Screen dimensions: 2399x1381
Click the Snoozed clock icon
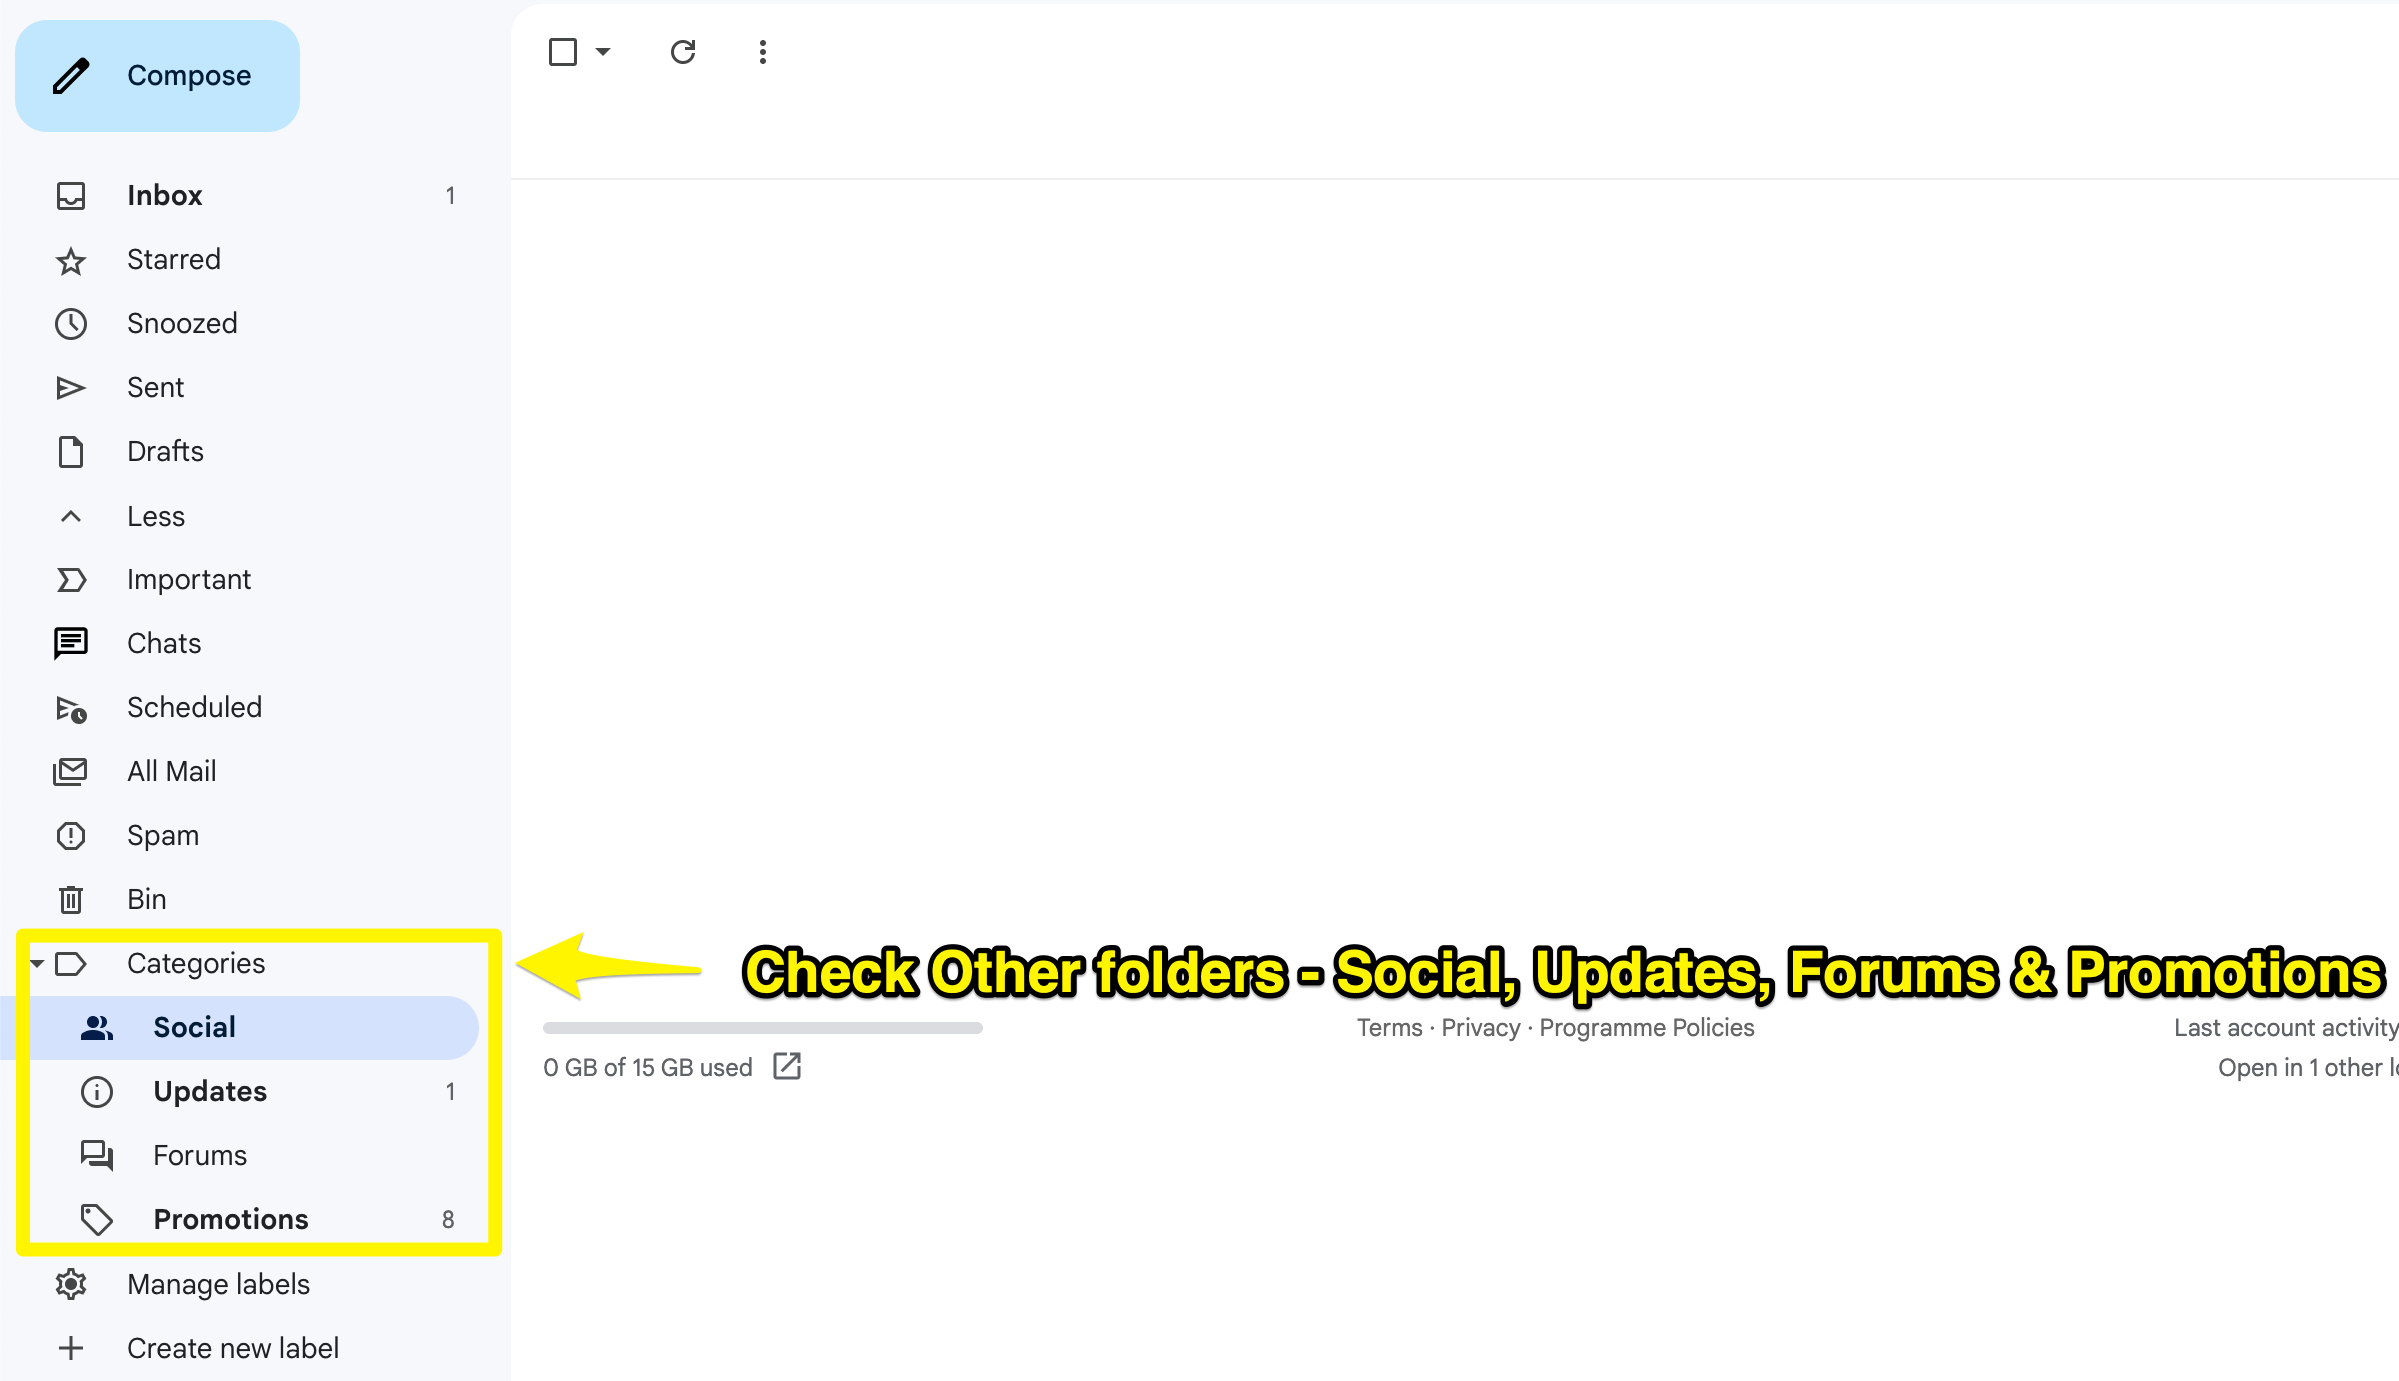71,323
